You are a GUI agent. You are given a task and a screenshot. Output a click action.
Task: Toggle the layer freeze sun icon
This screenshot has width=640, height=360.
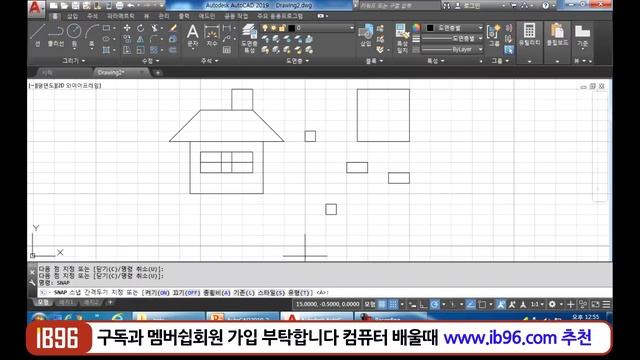tap(273, 28)
